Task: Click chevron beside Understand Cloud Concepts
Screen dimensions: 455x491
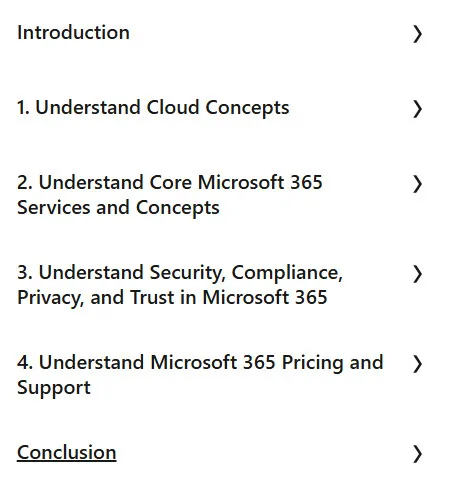Action: (417, 109)
